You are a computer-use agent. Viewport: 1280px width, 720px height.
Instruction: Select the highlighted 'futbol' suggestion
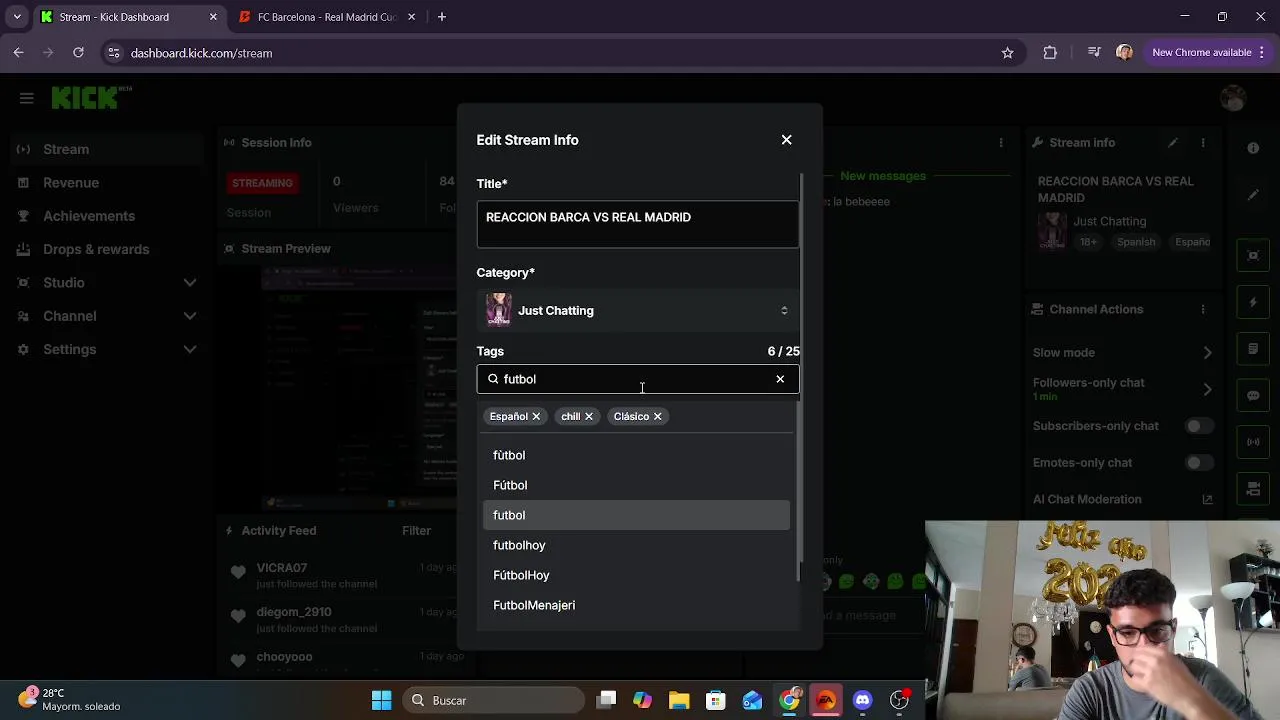tap(636, 515)
